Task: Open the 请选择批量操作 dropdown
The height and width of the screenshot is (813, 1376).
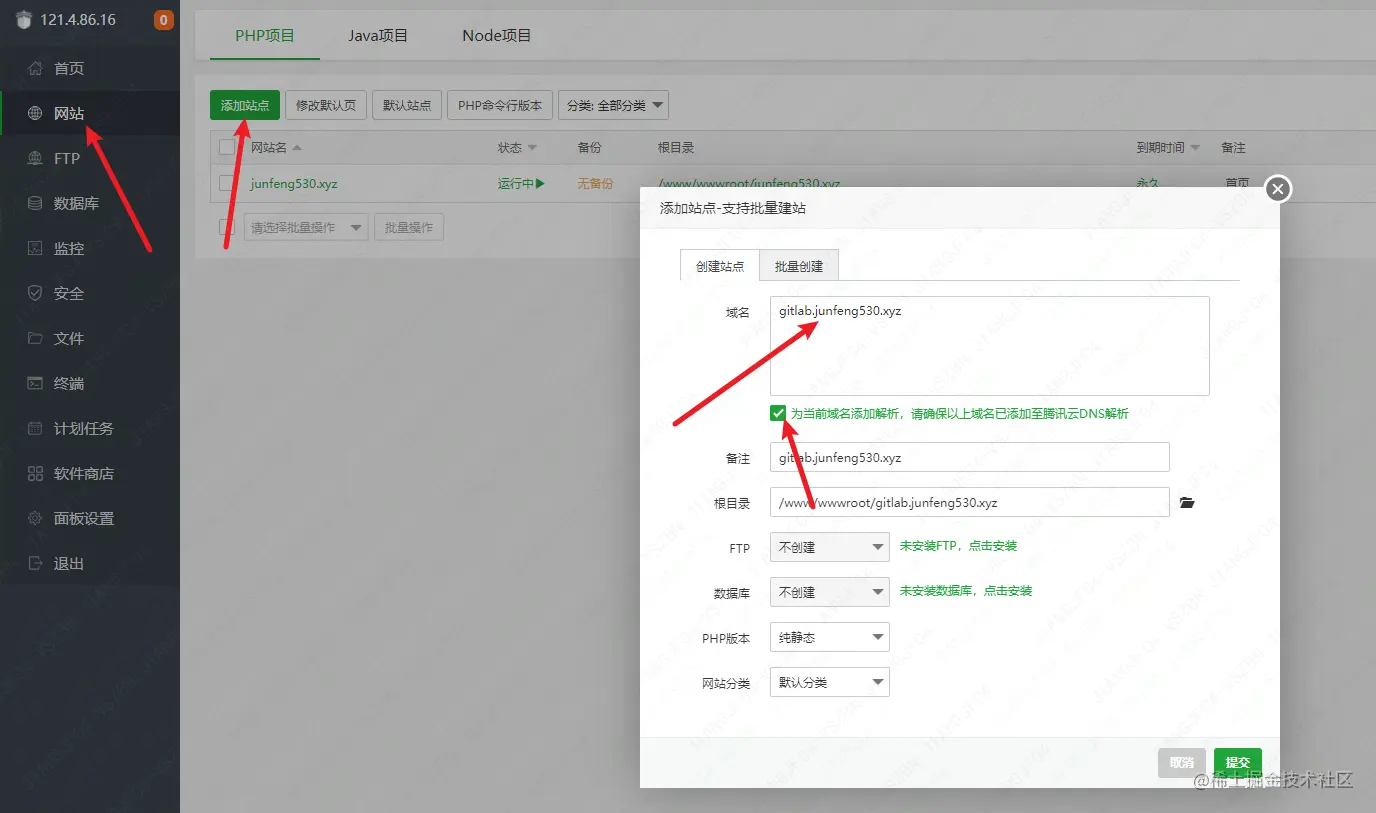Action: 306,227
